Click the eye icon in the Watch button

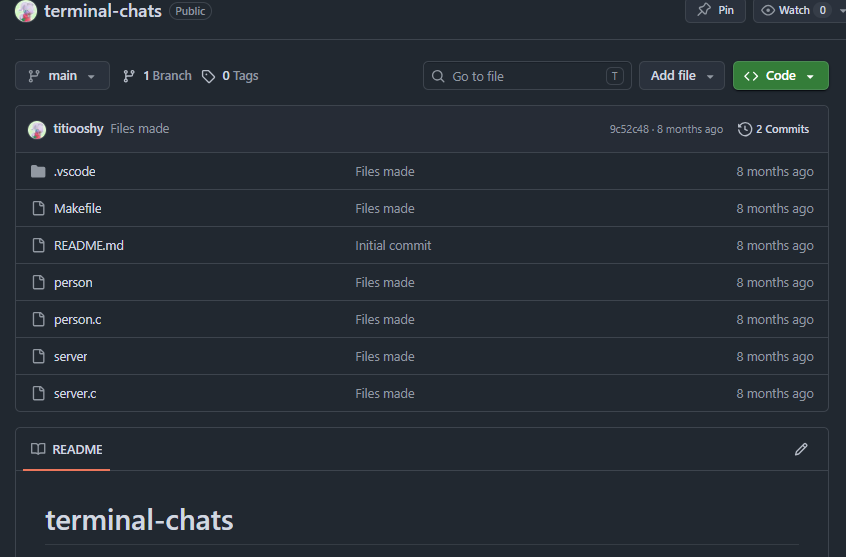pos(768,10)
